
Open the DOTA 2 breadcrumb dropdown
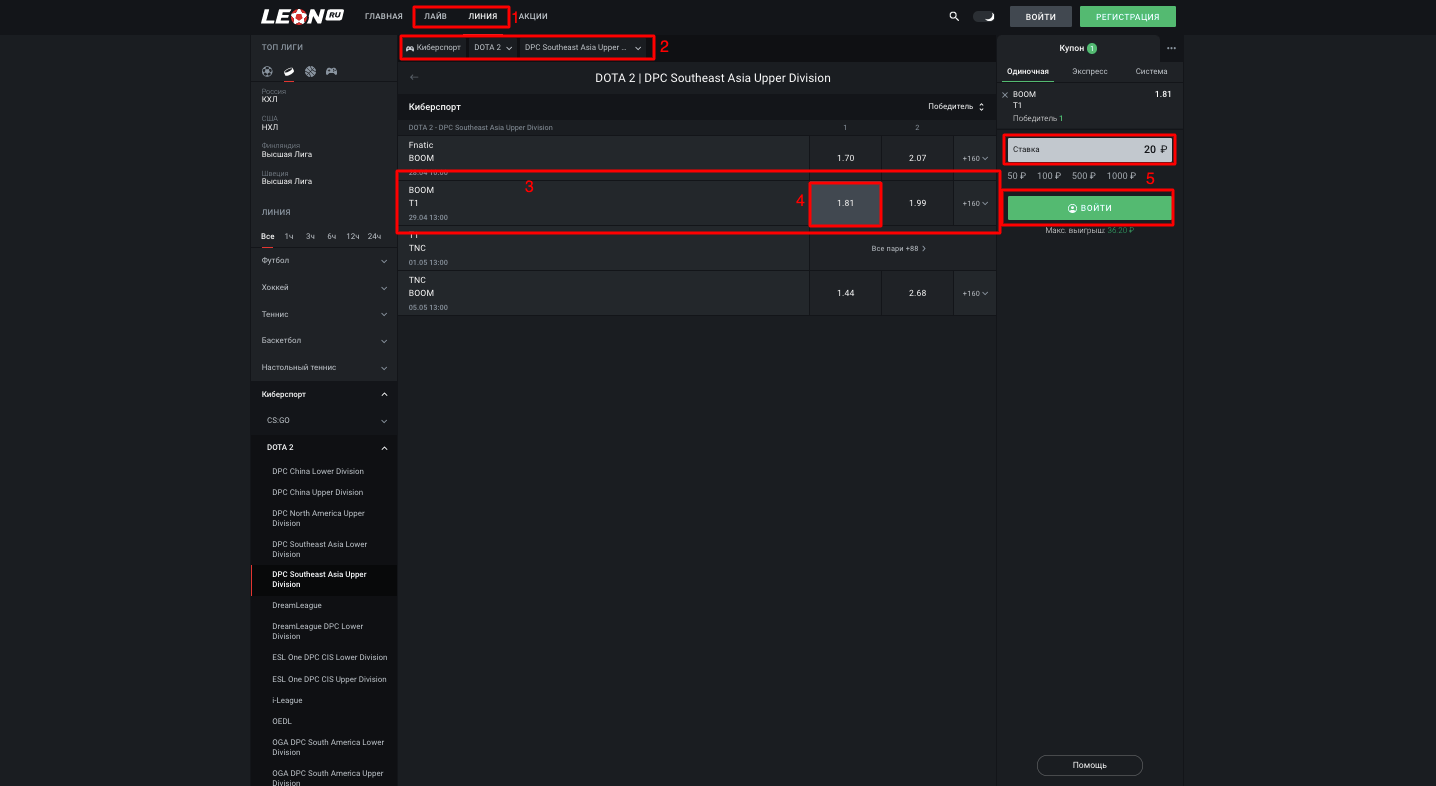493,47
